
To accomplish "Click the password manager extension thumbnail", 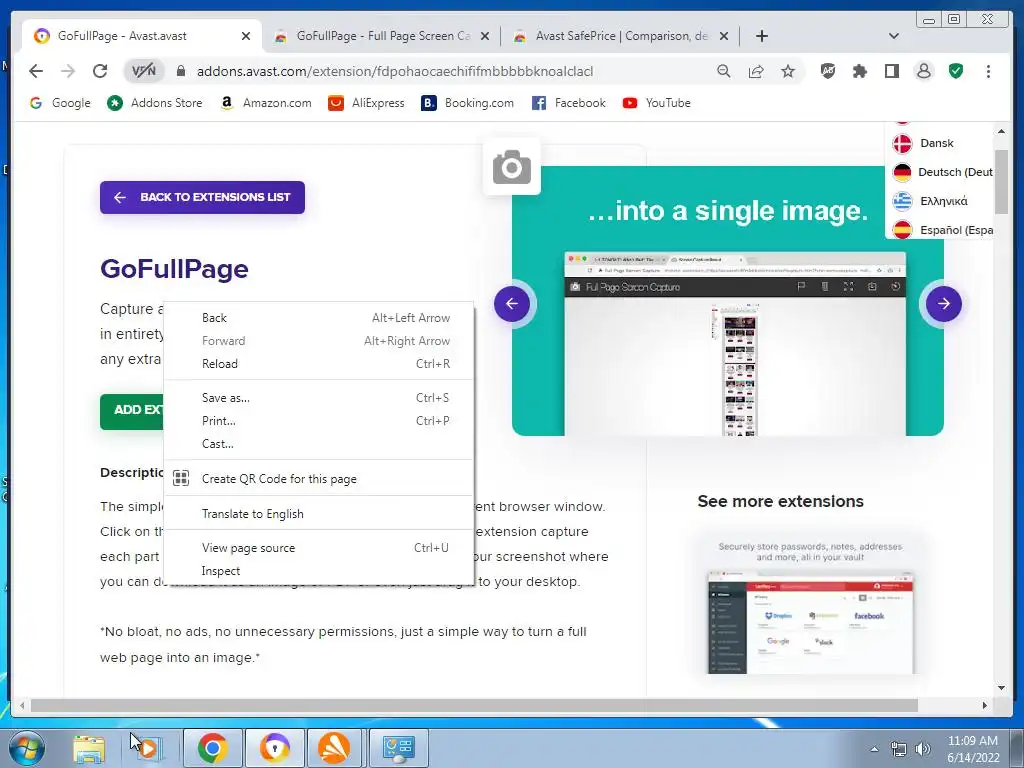I will click(x=810, y=607).
